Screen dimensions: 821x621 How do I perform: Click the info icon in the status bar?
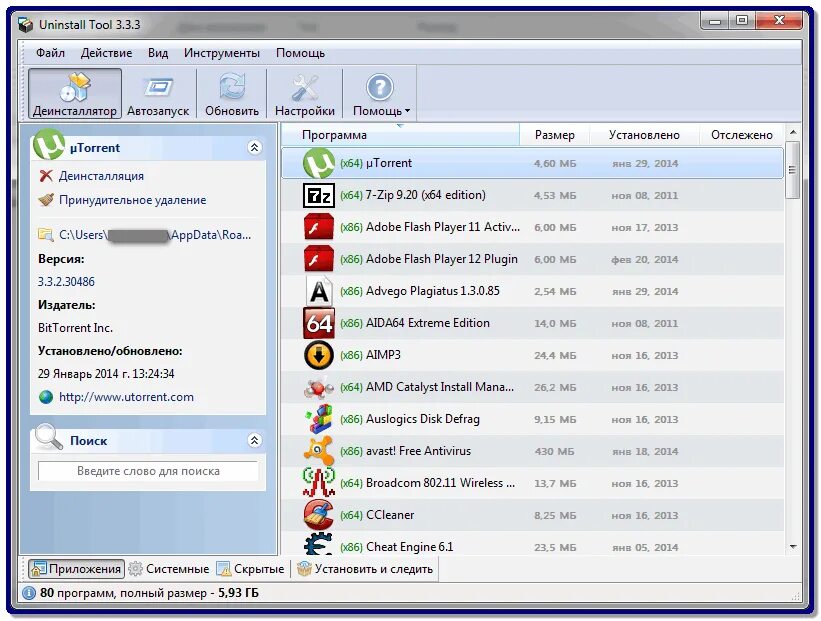pos(29,593)
